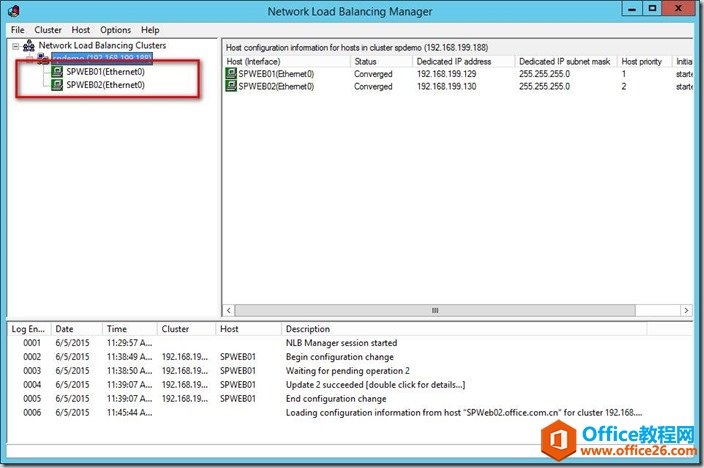Click the SPWEB01 host icon in tree
704x468 pixels.
(57, 71)
